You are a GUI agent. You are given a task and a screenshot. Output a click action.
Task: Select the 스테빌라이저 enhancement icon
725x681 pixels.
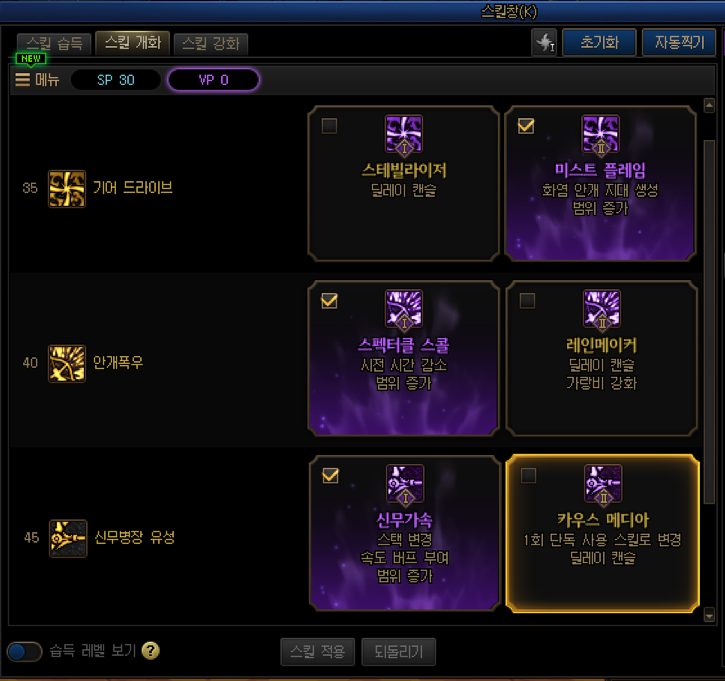pos(404,134)
